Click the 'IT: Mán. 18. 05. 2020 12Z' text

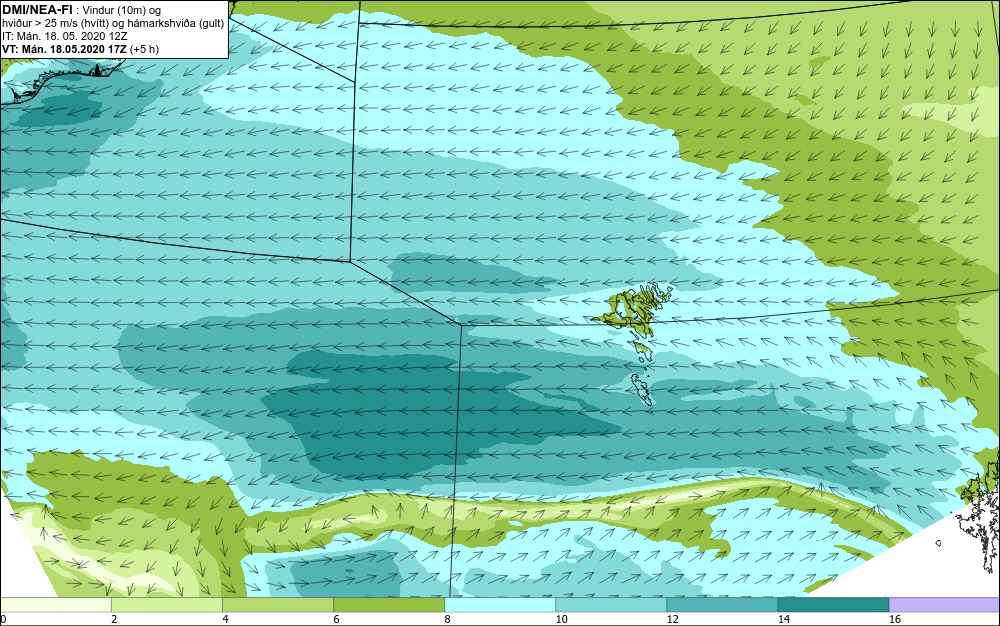tap(64, 36)
